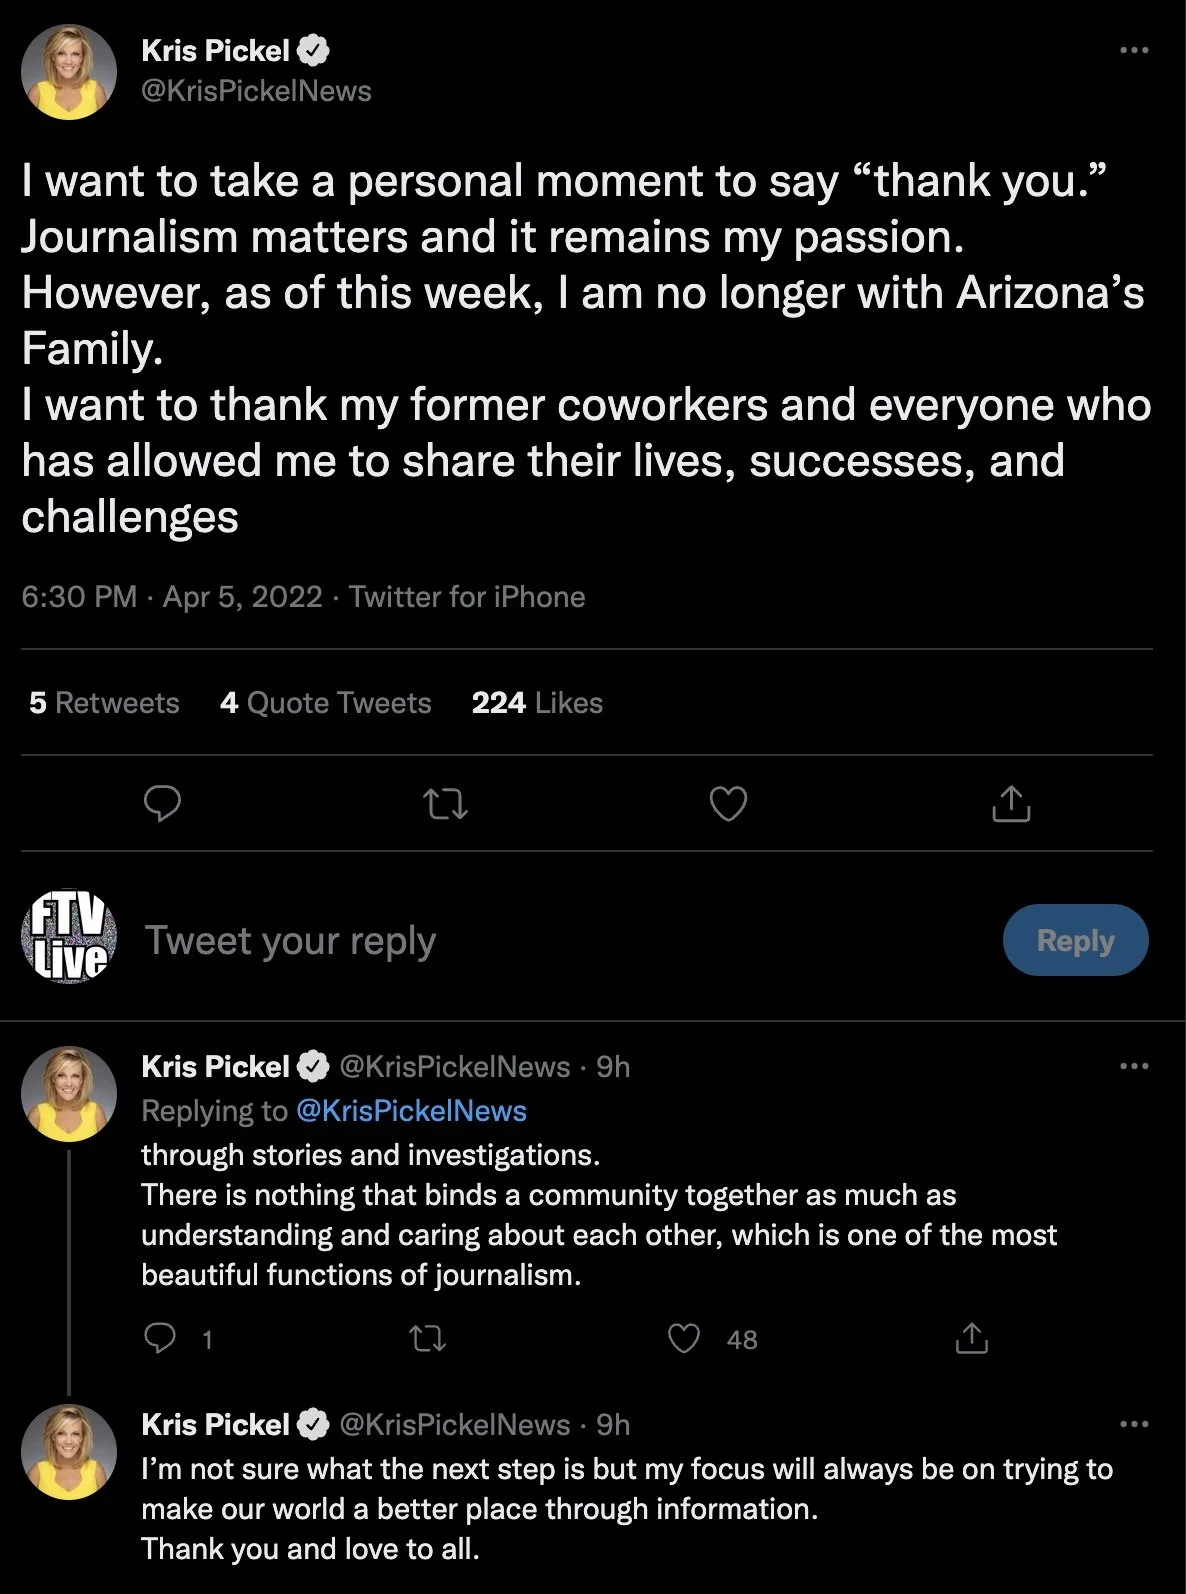Reply to the stories and investigations tweet

pos(160,1338)
